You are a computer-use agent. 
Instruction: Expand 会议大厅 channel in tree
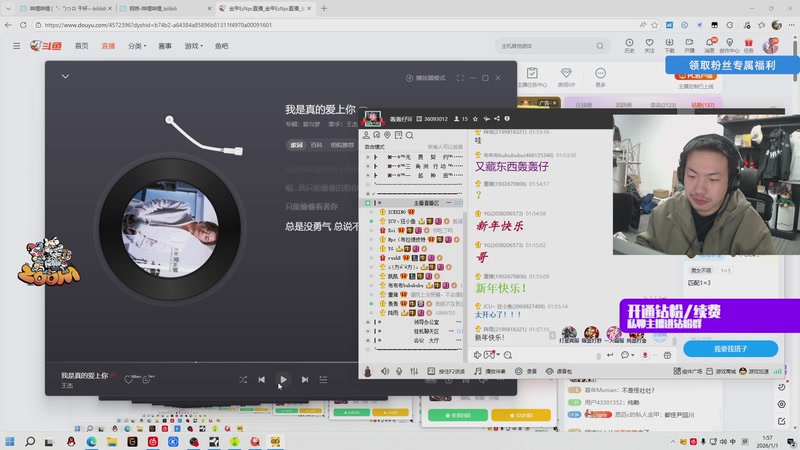[x=368, y=340]
